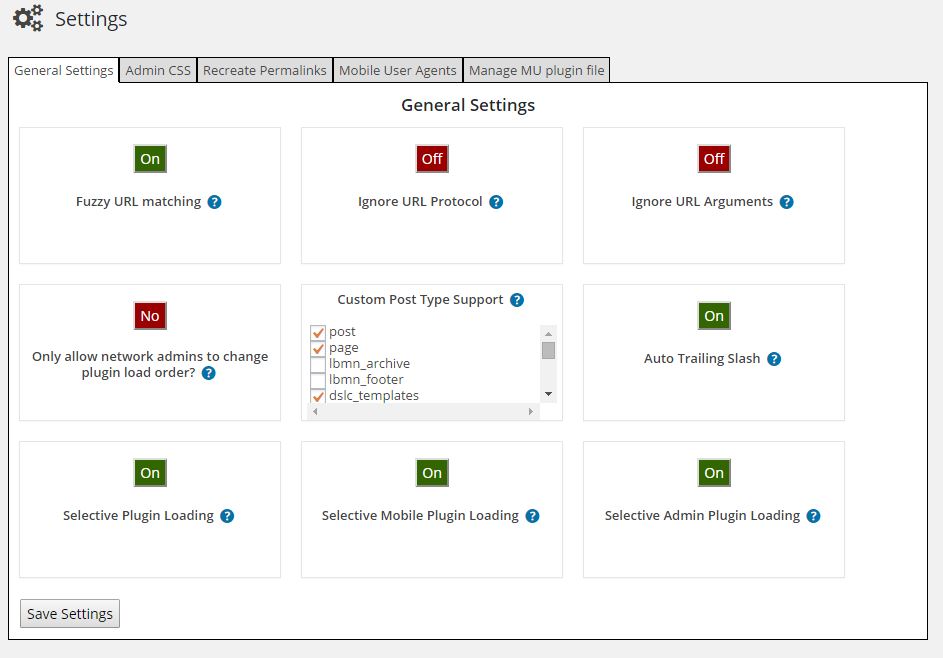Image resolution: width=943 pixels, height=658 pixels.
Task: Toggle Auto Trailing Slash On button
Action: [714, 316]
